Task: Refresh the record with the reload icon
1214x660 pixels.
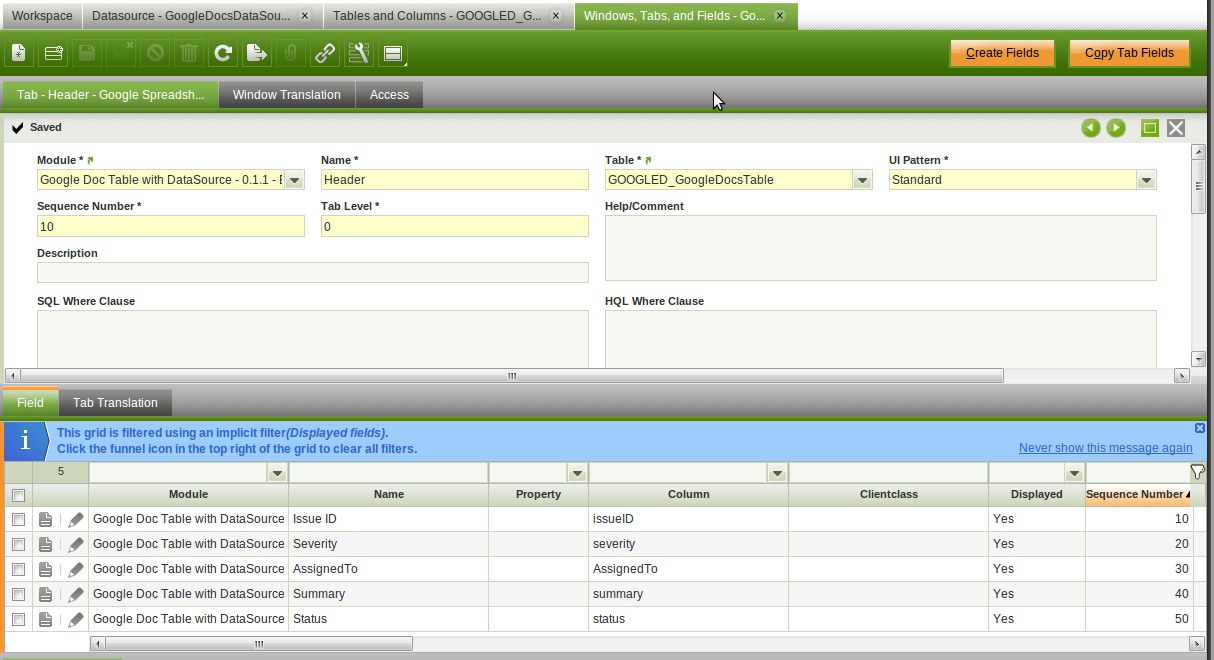Action: click(223, 53)
